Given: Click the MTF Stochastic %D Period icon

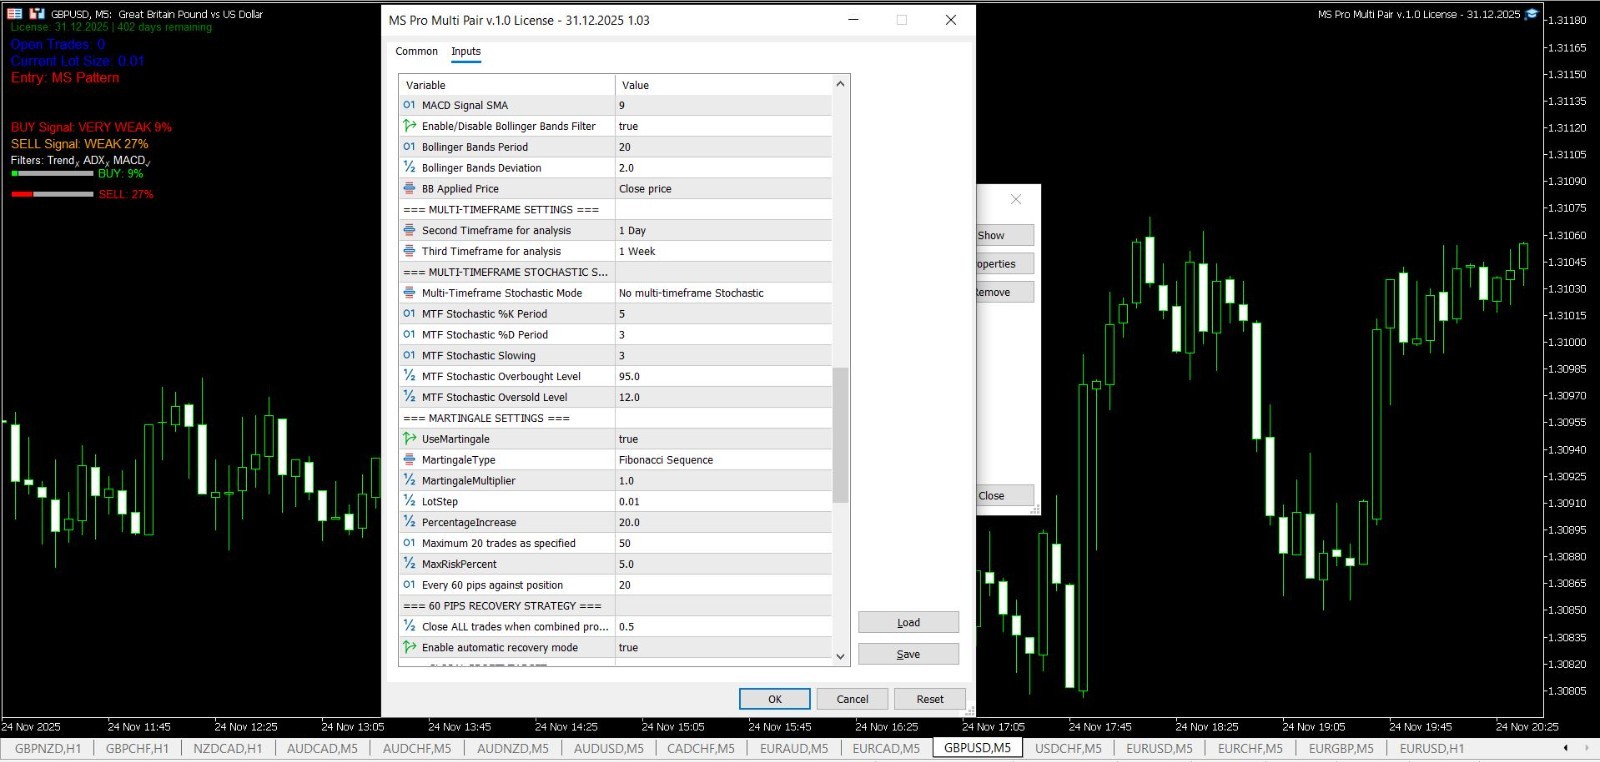Looking at the screenshot, I should [x=409, y=335].
